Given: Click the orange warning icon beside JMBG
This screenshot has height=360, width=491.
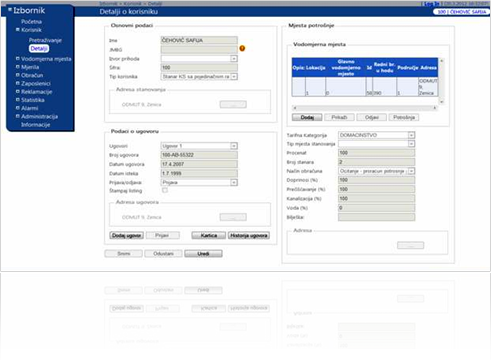Looking at the screenshot, I should point(242,48).
